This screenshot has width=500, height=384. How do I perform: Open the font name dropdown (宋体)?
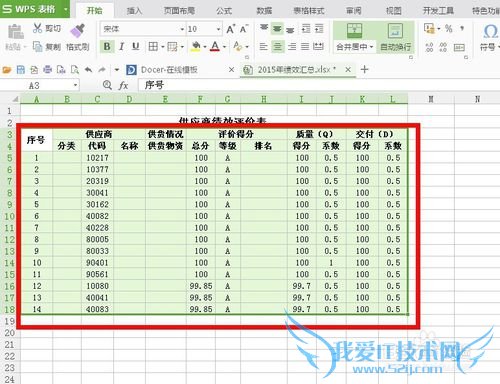point(182,29)
